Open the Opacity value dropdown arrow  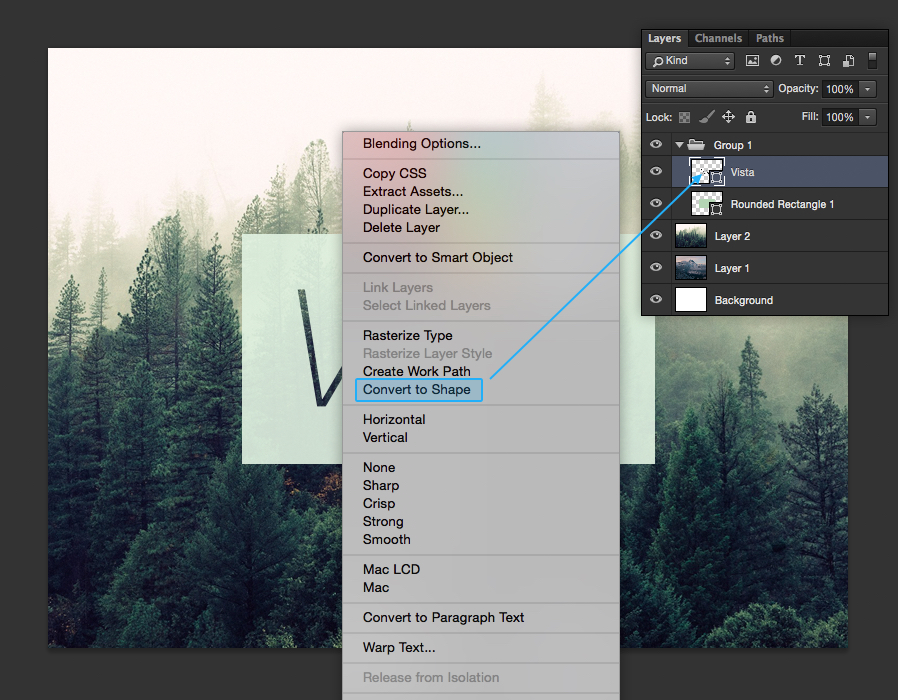(868, 88)
